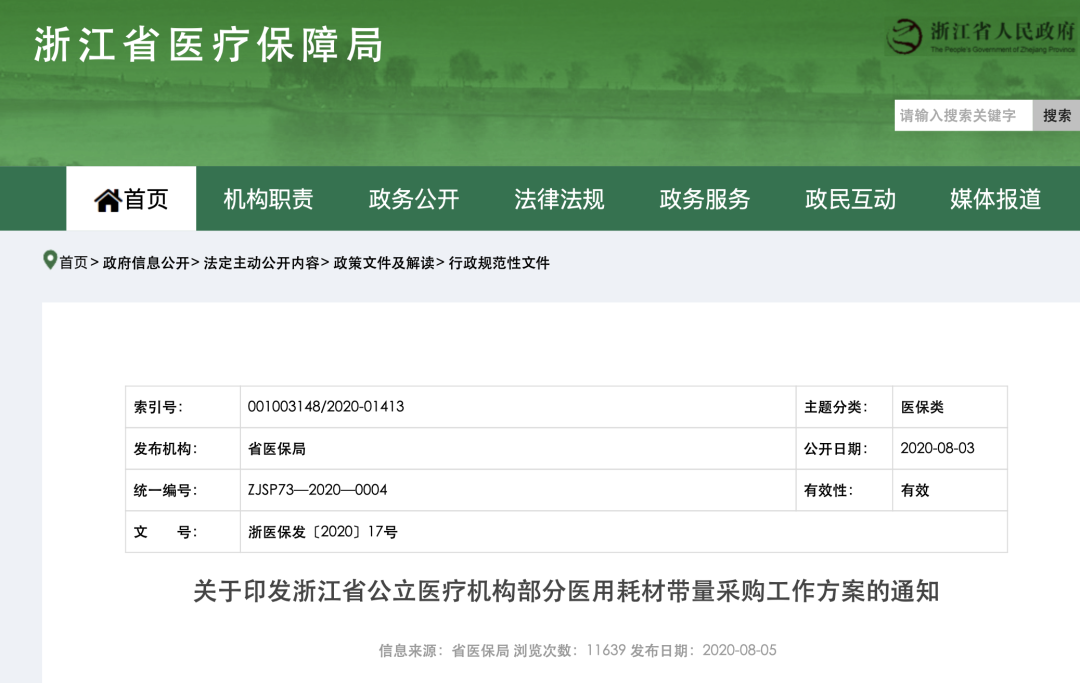The image size is (1080, 683).
Task: Click the 首页 breadcrumb link
Action: tap(73, 263)
